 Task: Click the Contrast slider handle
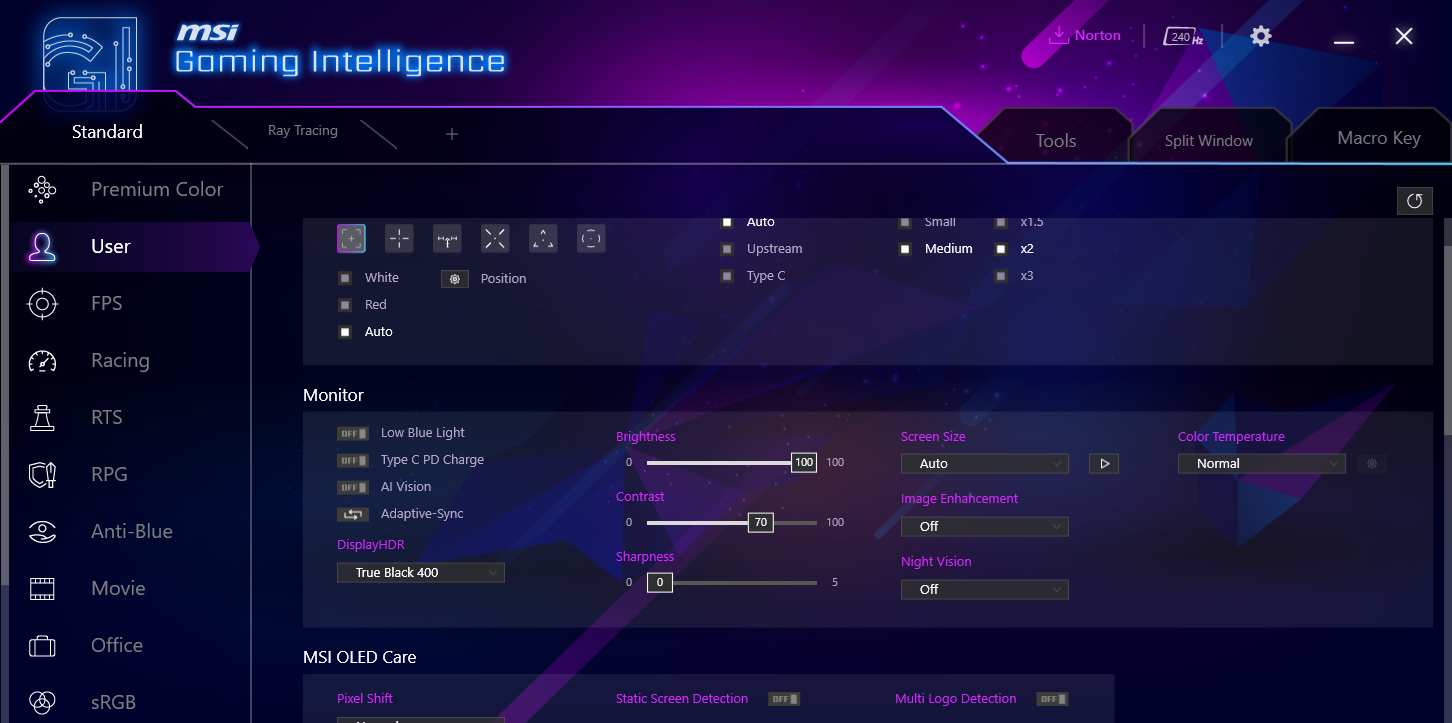[x=761, y=523]
